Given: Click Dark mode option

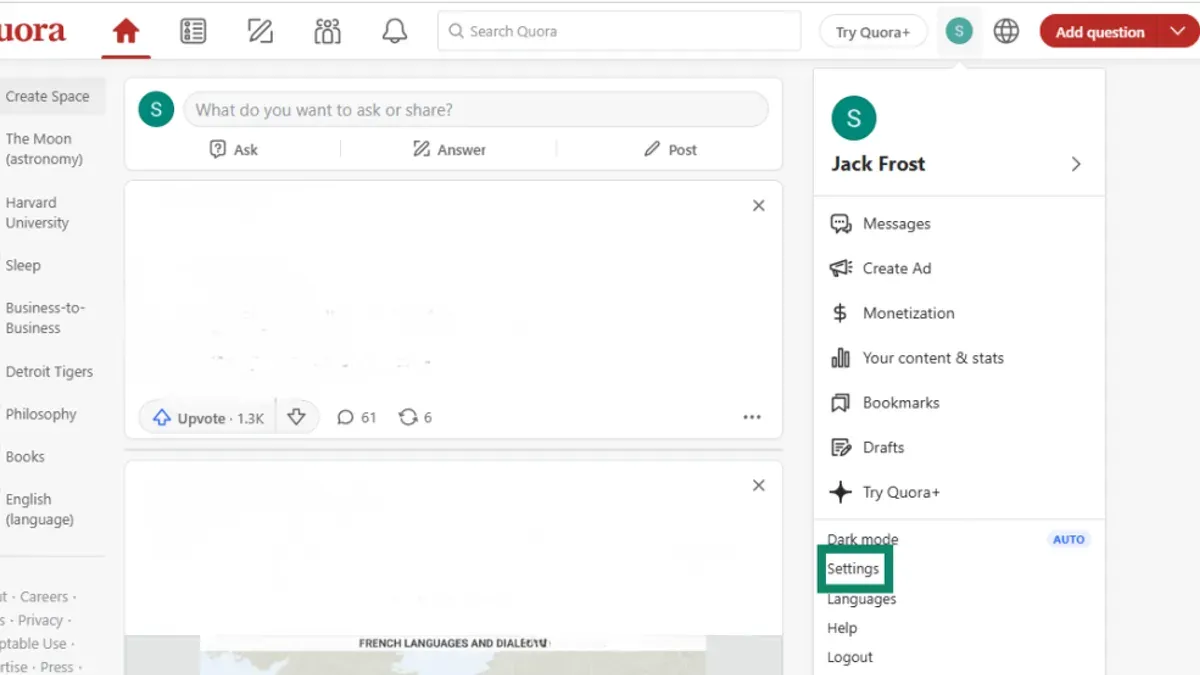Looking at the screenshot, I should (862, 539).
